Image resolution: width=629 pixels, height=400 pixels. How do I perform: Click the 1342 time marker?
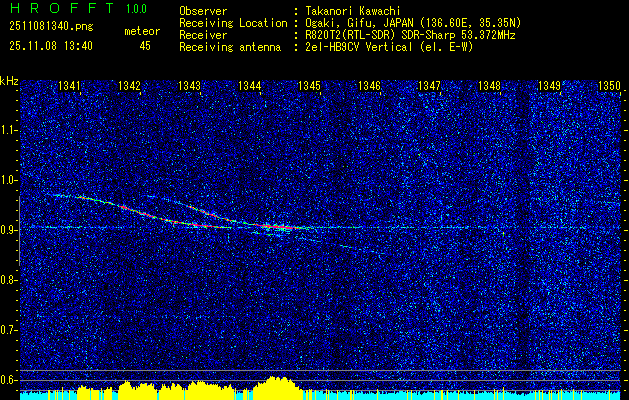click(x=130, y=86)
